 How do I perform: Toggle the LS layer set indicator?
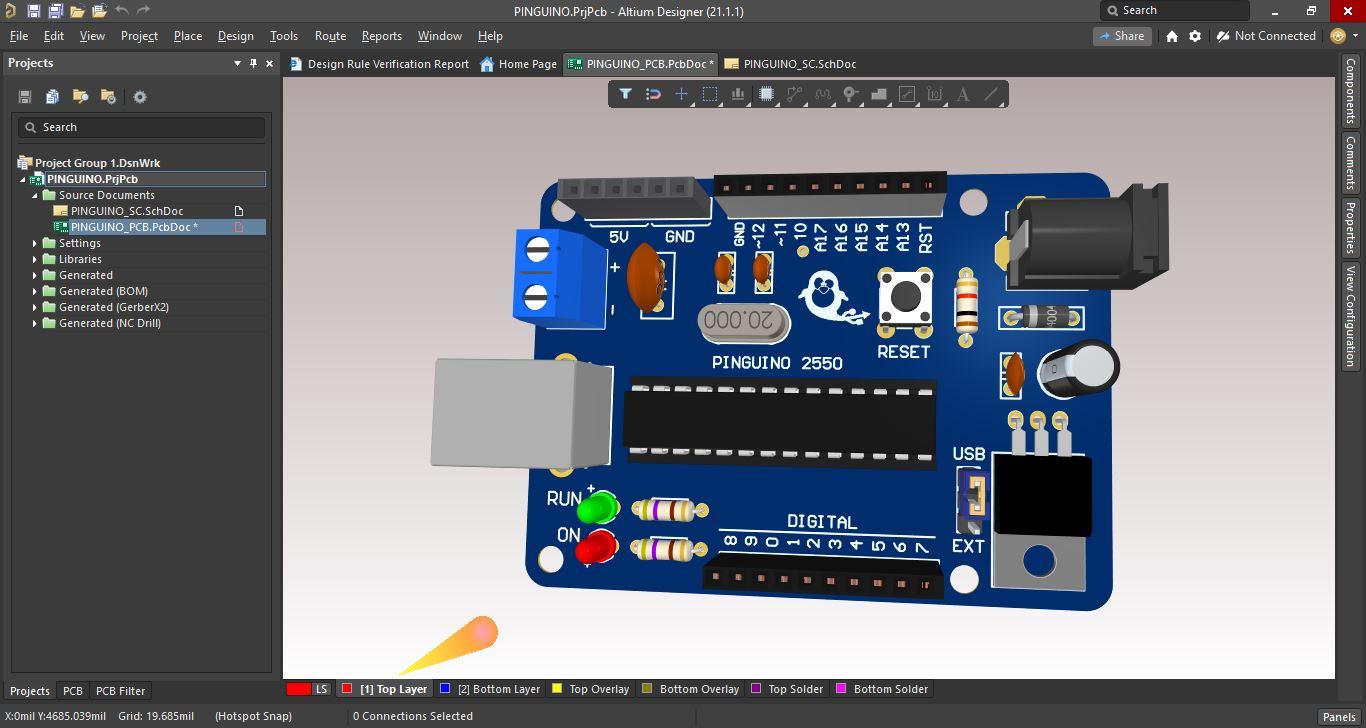[309, 689]
